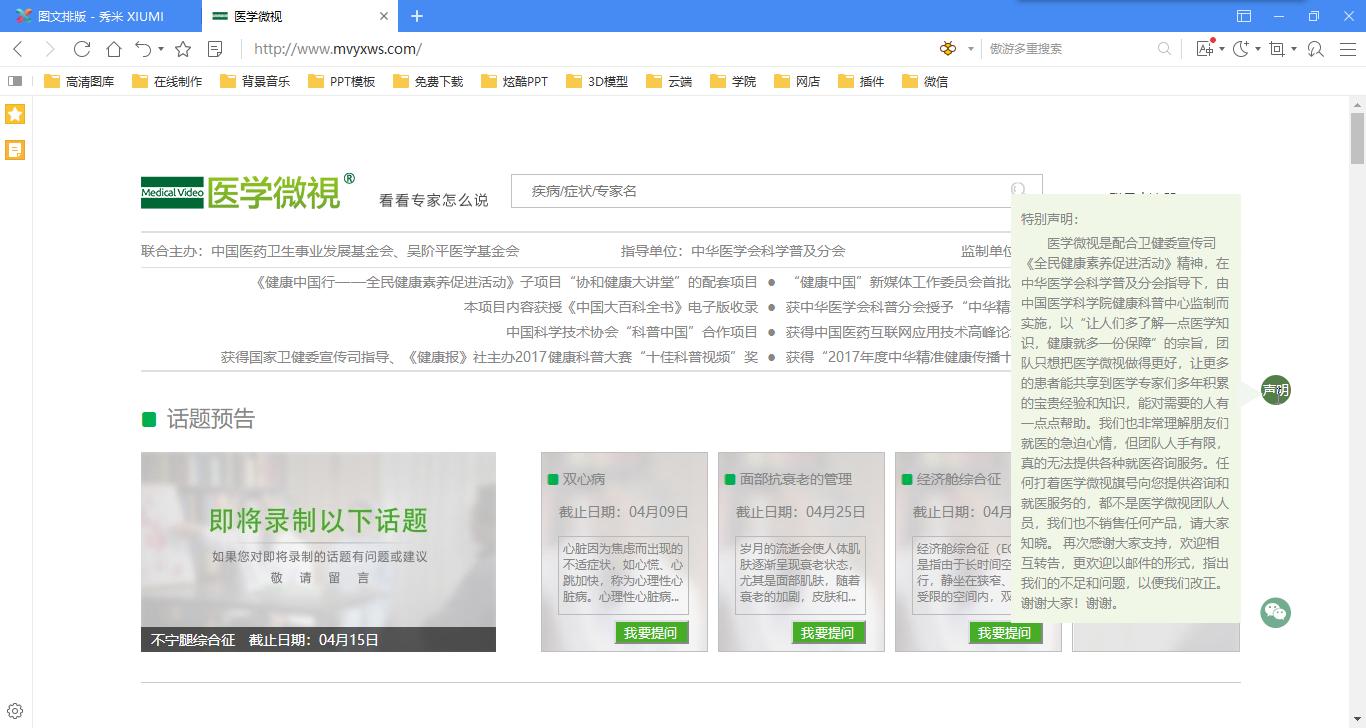
Task: Expand the screenshot tool dropdown arrow
Action: click(x=1294, y=48)
